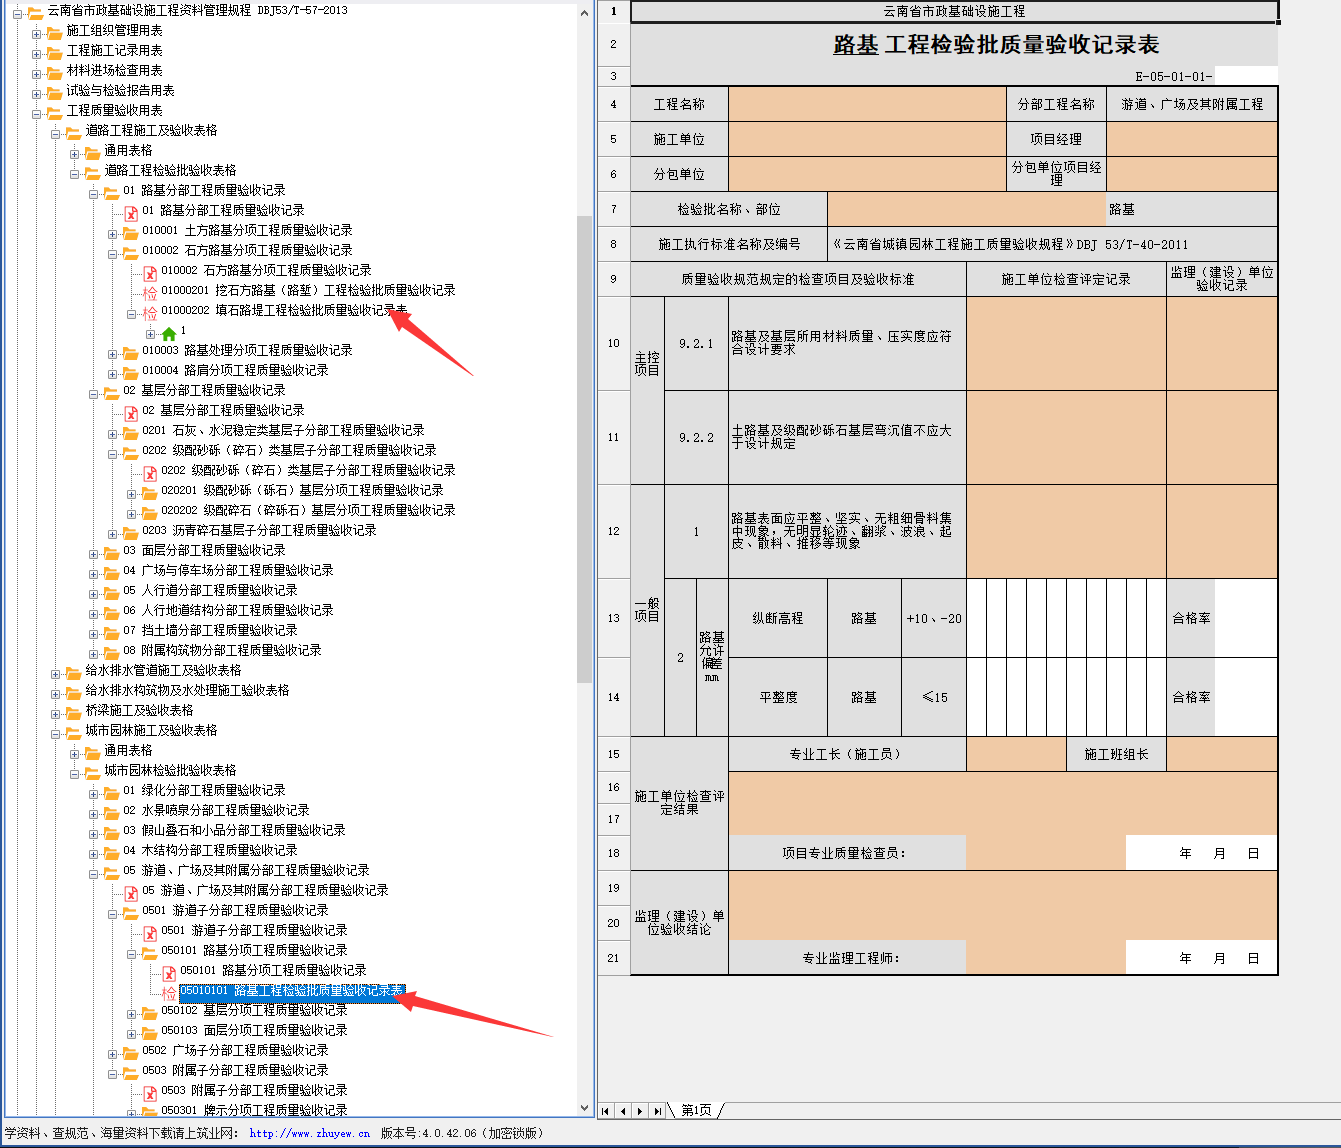Go to the next sheet with the arrow
Viewport: 1341px width, 1148px height.
(640, 1111)
